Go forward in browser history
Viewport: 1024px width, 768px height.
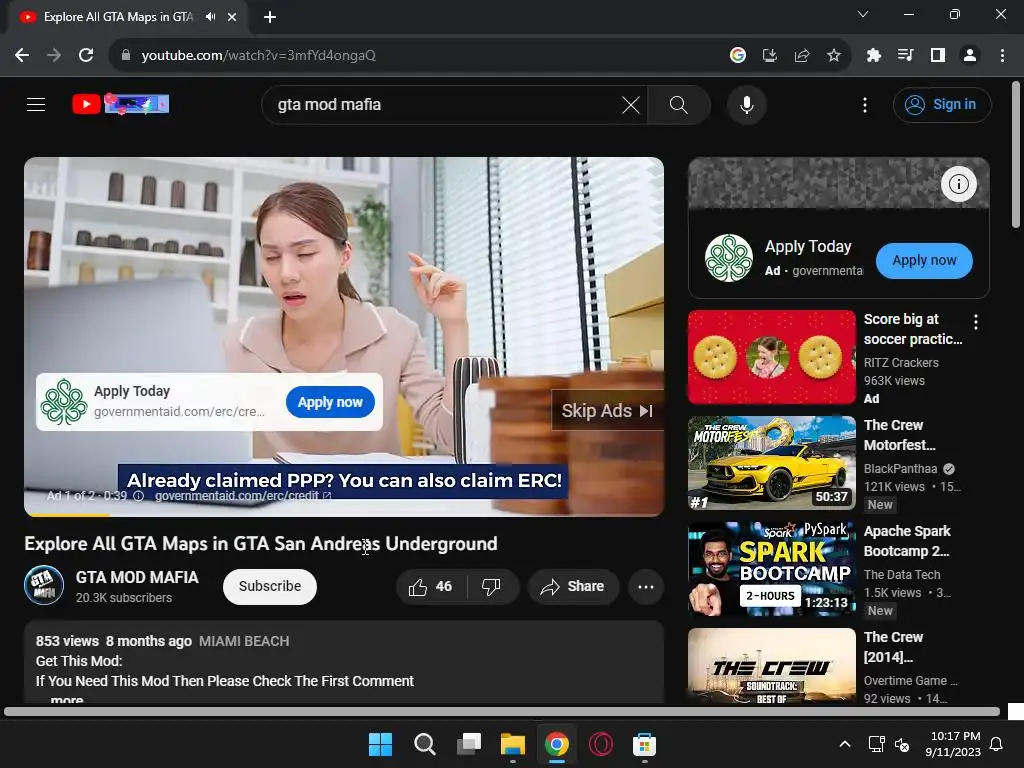coord(54,56)
